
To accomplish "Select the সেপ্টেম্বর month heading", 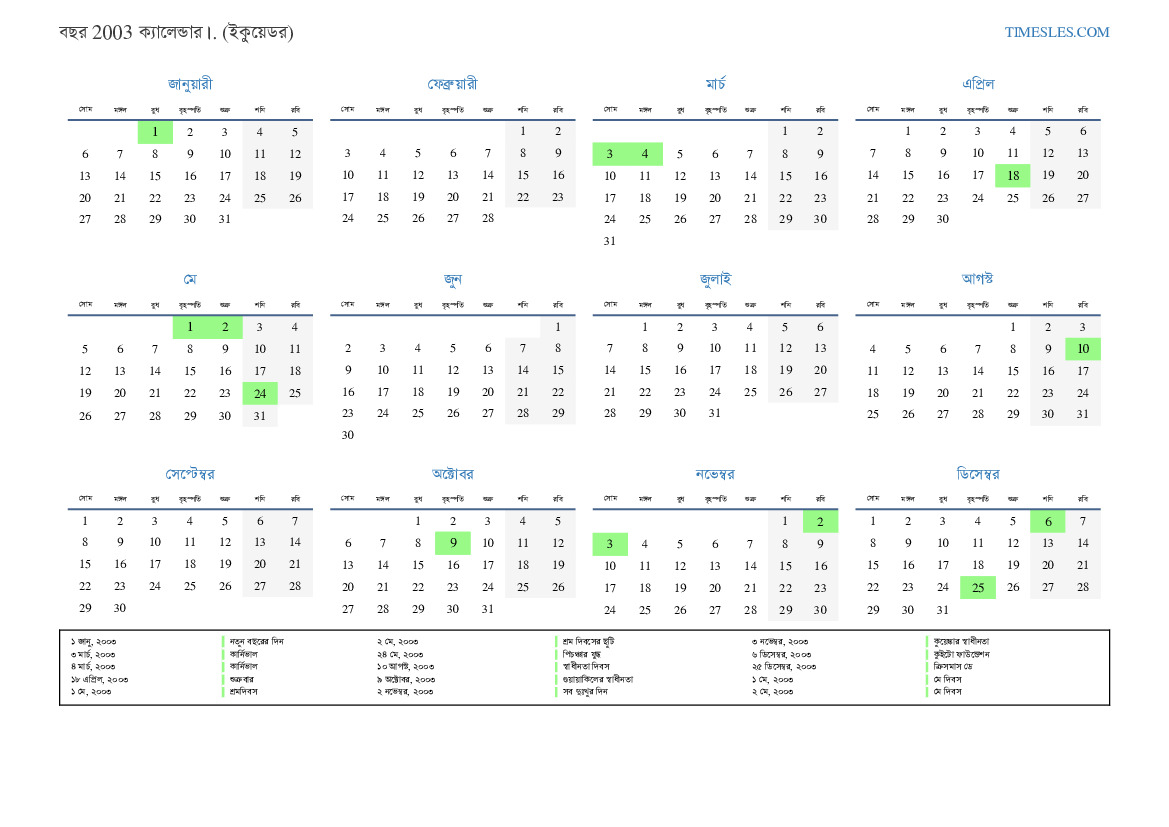I will [x=190, y=474].
